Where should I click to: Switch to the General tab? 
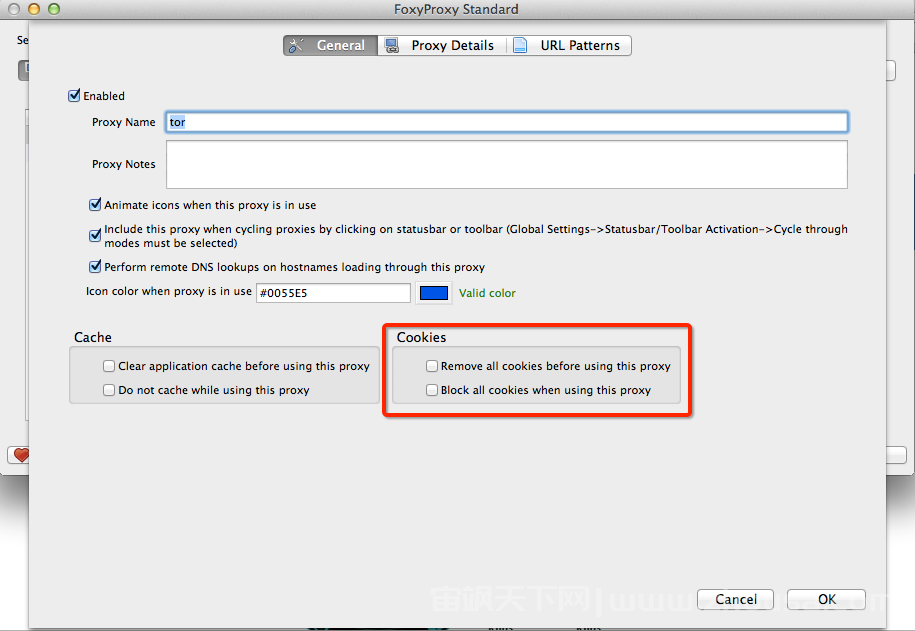[x=330, y=46]
